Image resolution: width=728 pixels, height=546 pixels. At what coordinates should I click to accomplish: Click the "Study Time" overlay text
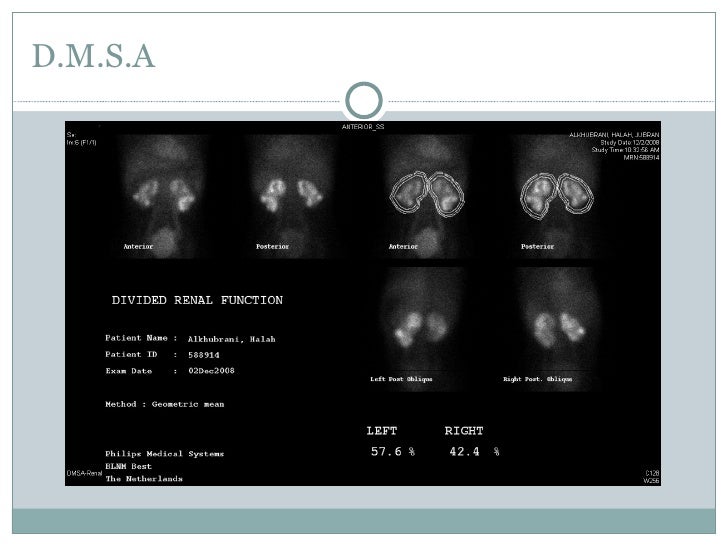pyautogui.click(x=625, y=150)
